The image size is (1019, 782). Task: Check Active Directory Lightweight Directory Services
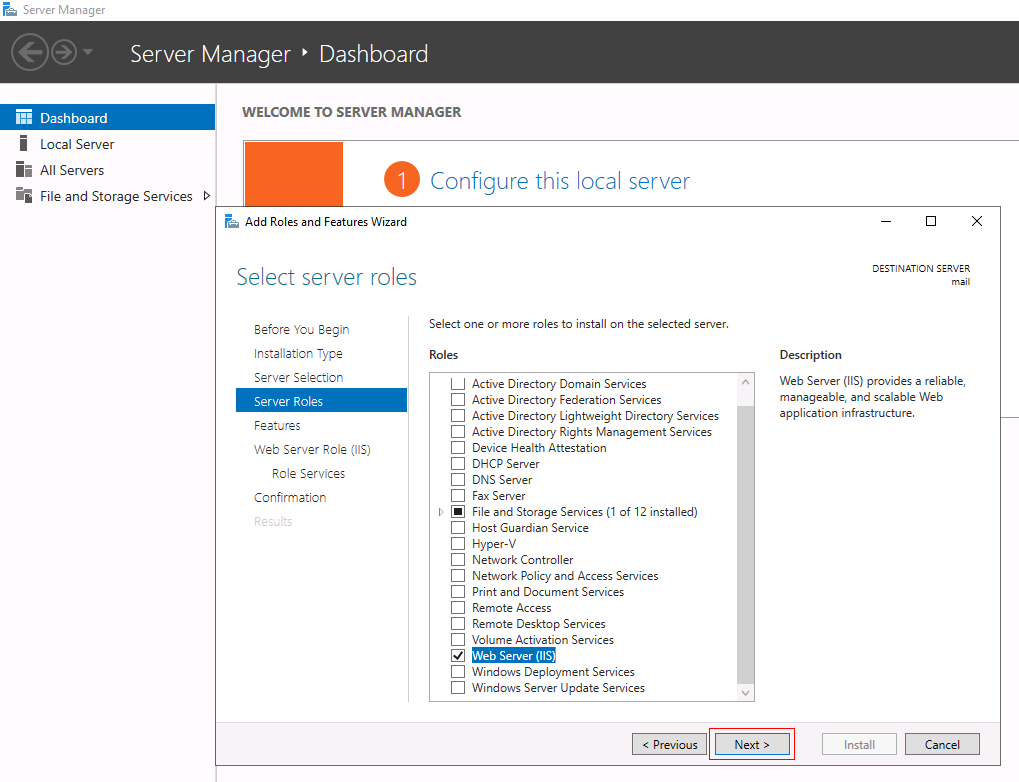tap(458, 415)
